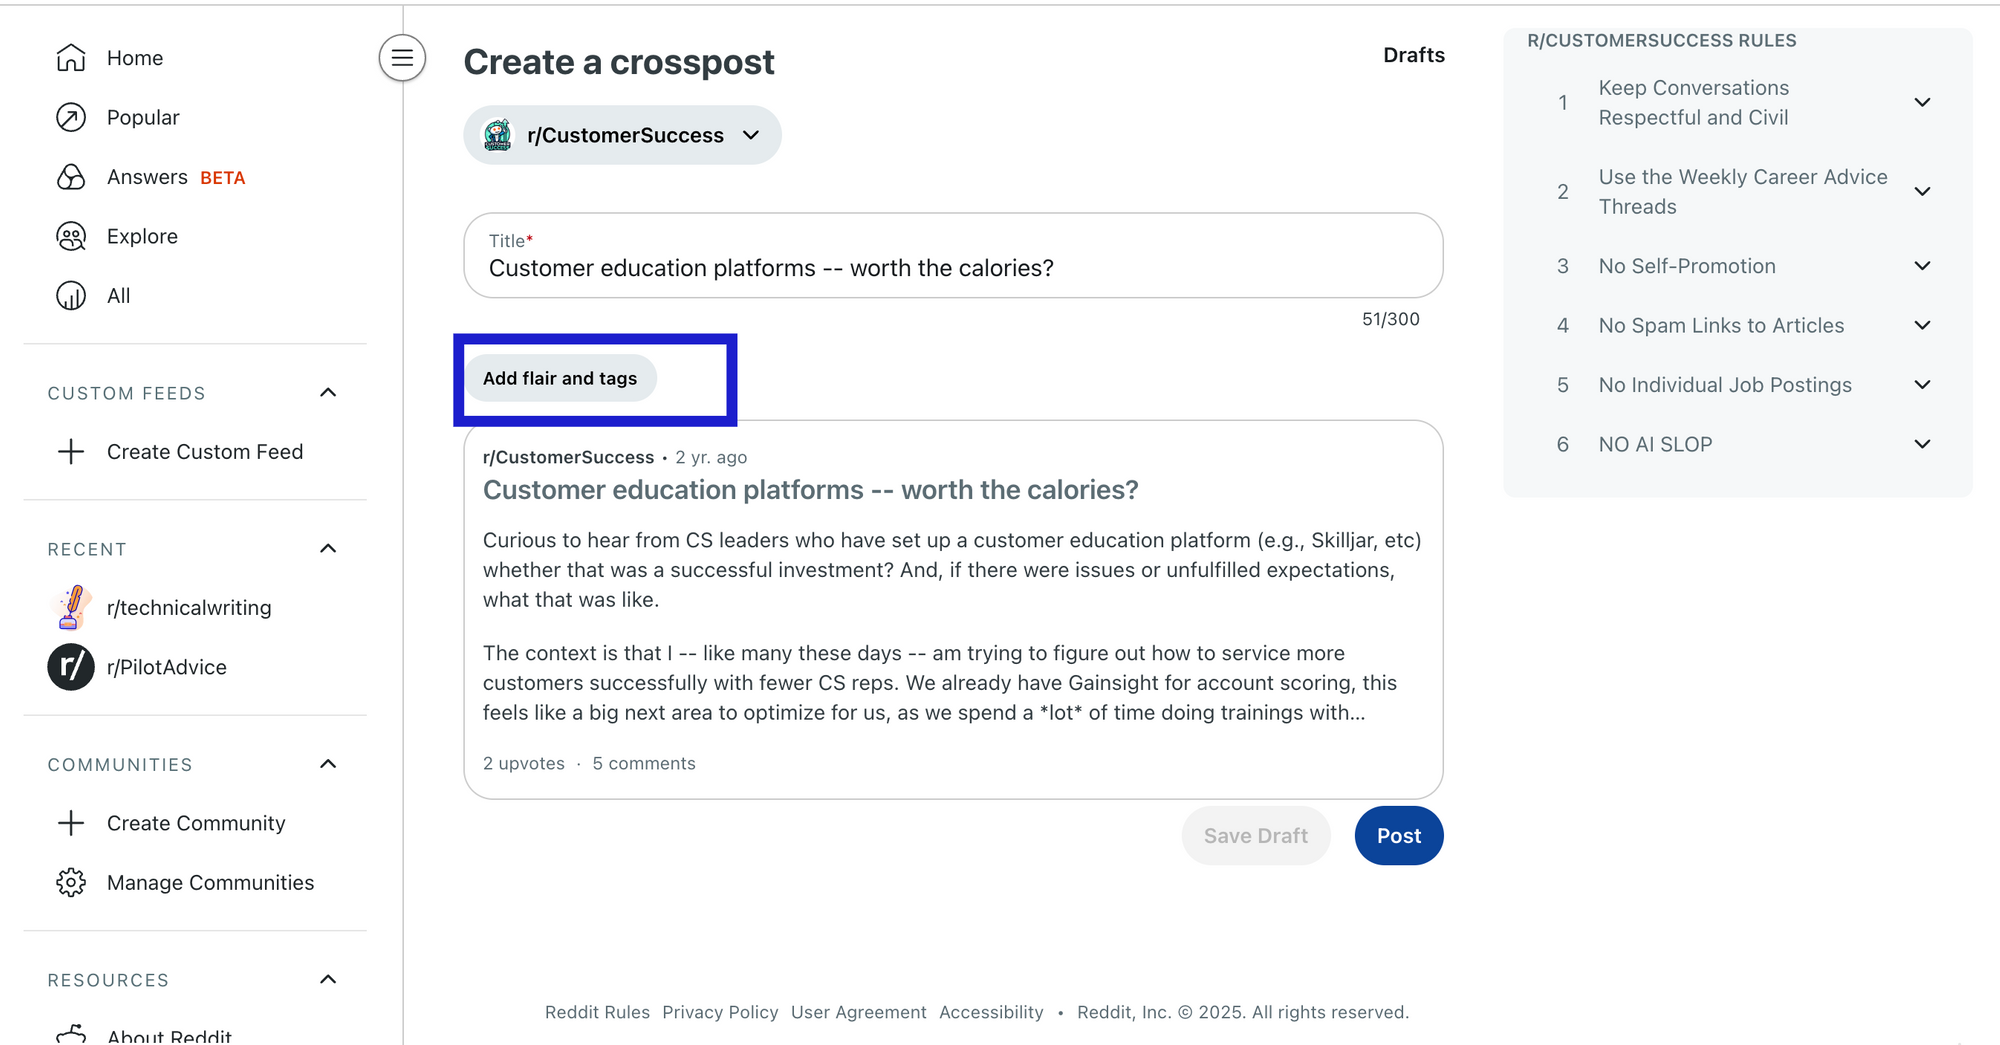Click the r/PilotAdvice community icon
Viewport: 2000px width, 1045px height.
pos(70,667)
